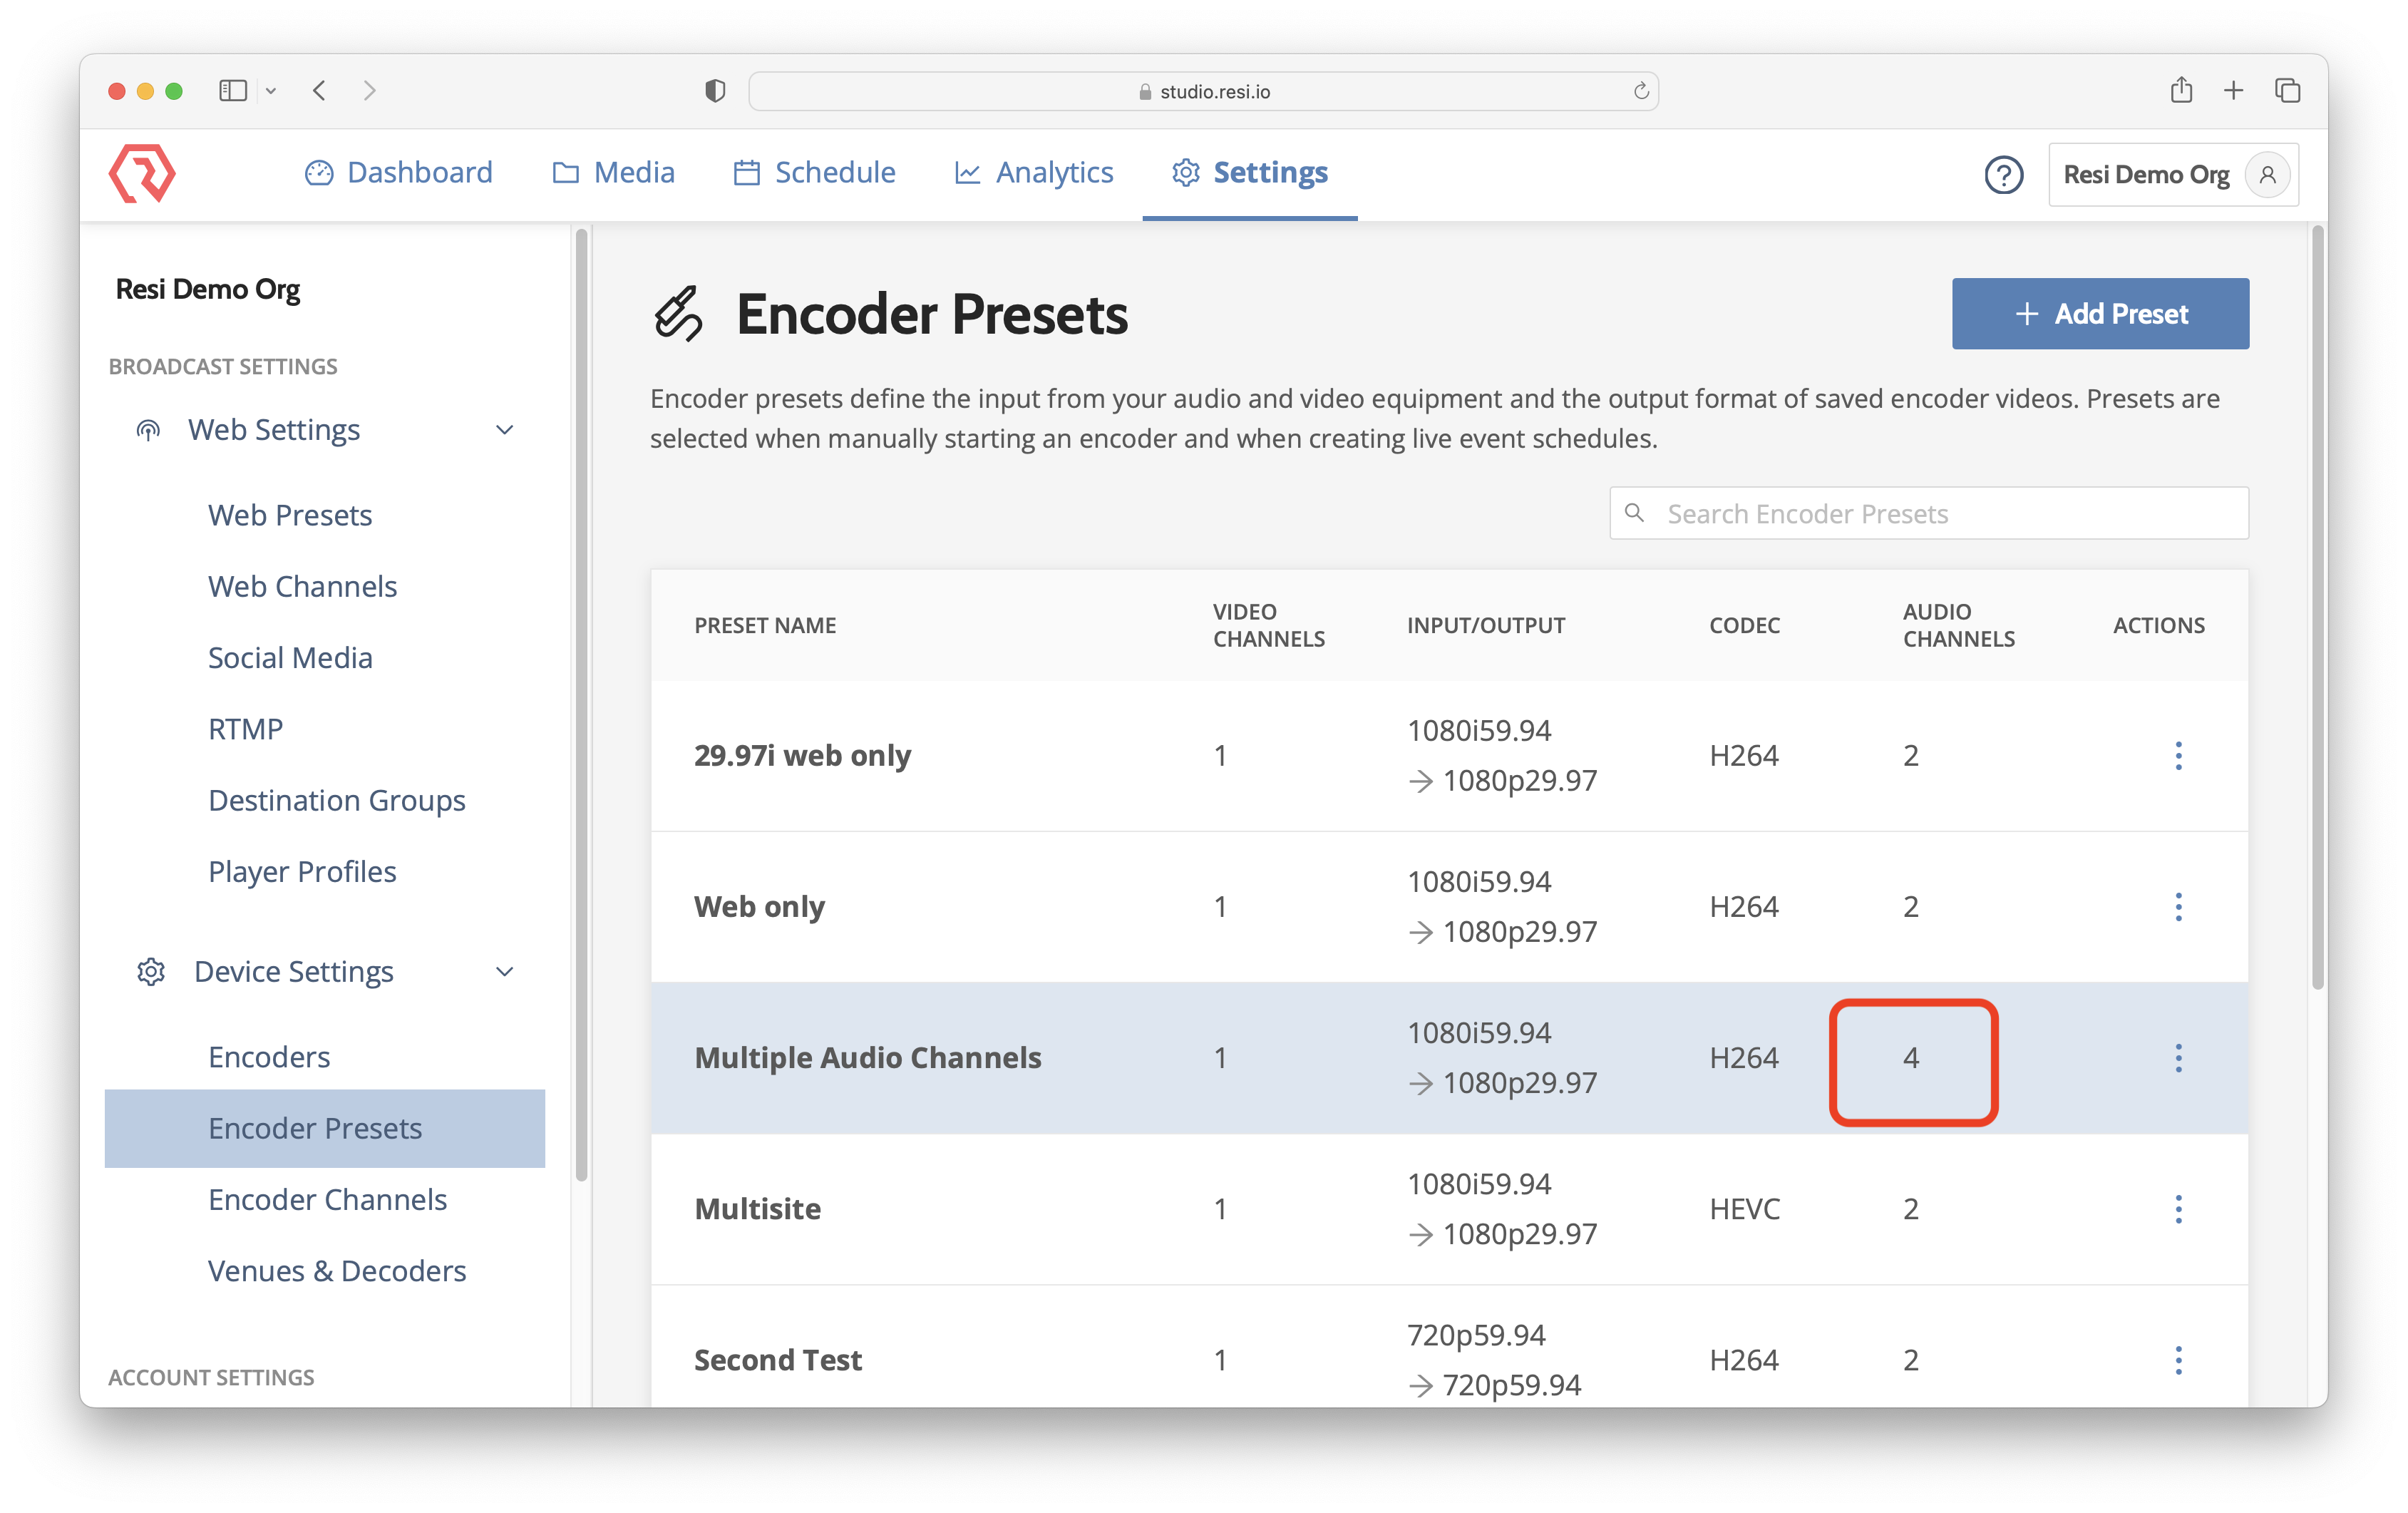Open Safari tab overview icon
2408x1513 pixels.
point(2287,91)
